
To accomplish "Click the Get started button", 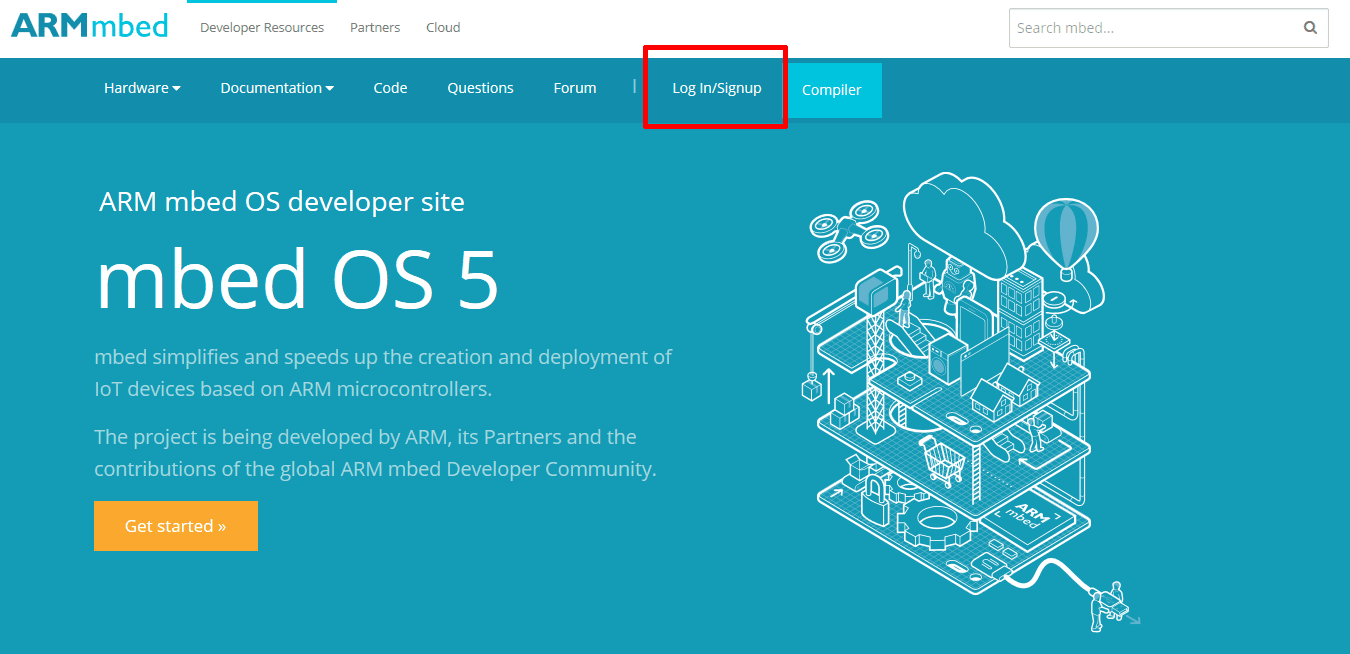I will click(x=176, y=526).
